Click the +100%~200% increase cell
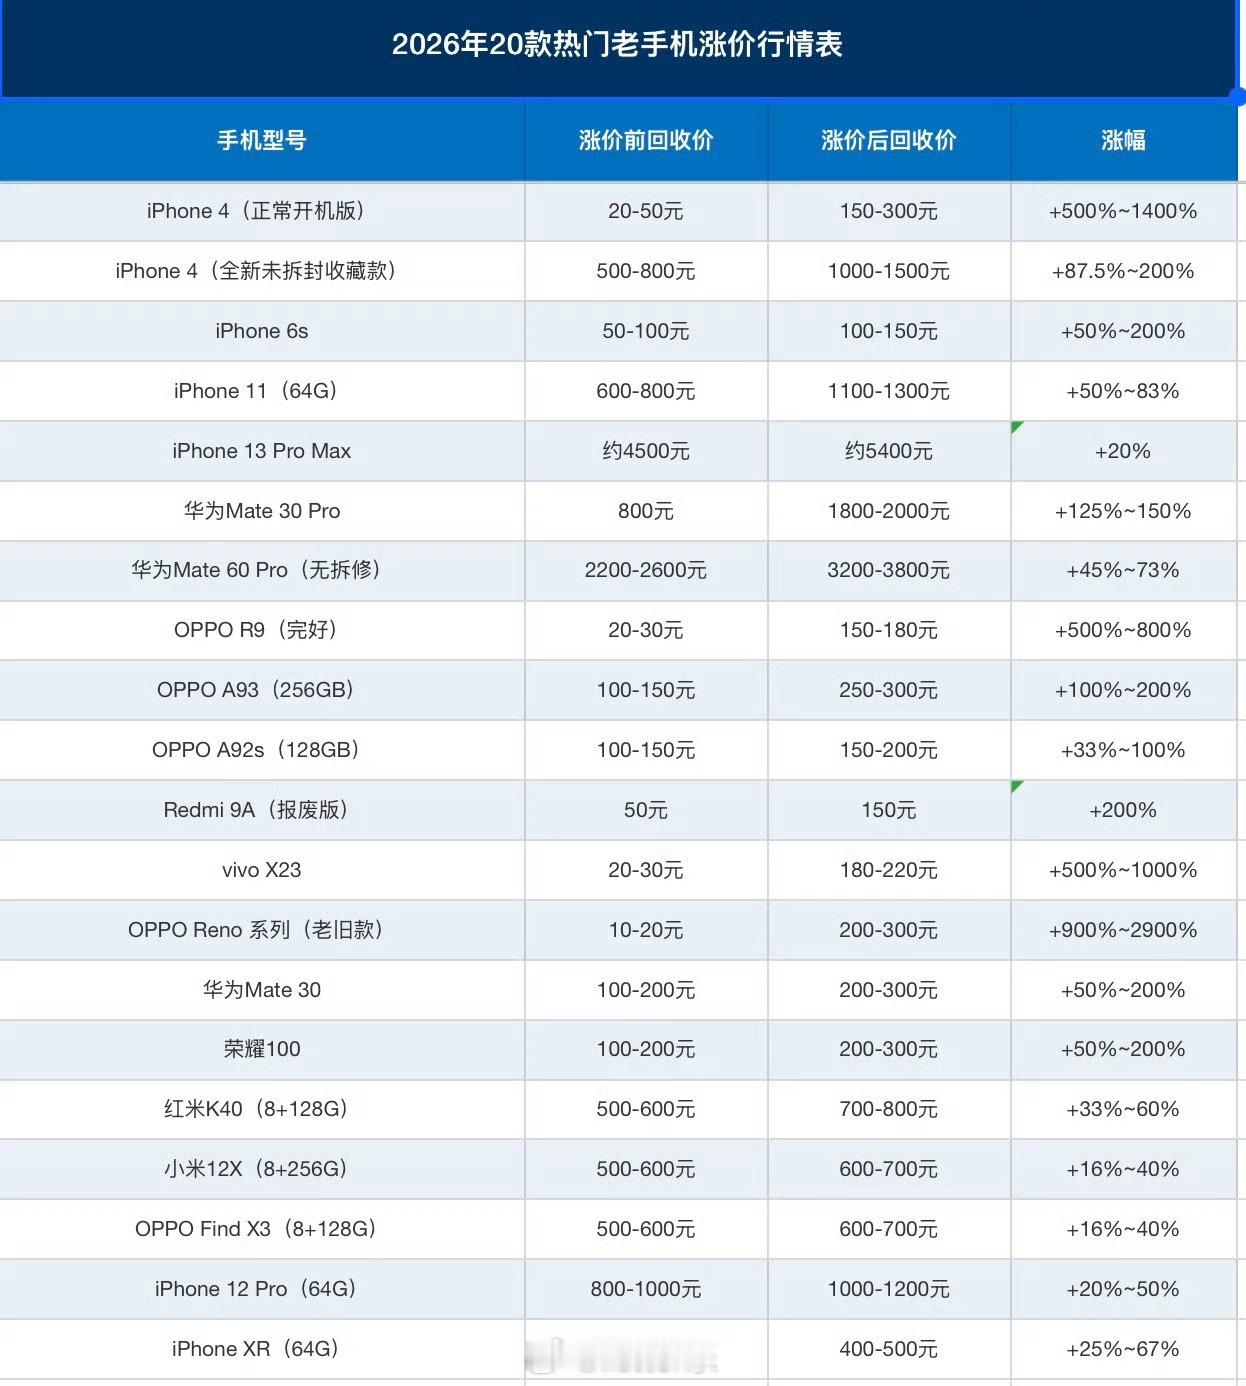The width and height of the screenshot is (1246, 1386). click(x=1124, y=690)
